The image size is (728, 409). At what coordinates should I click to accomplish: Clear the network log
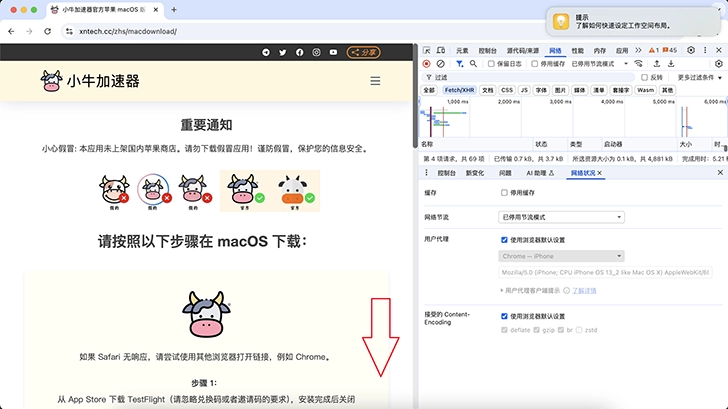tap(441, 64)
